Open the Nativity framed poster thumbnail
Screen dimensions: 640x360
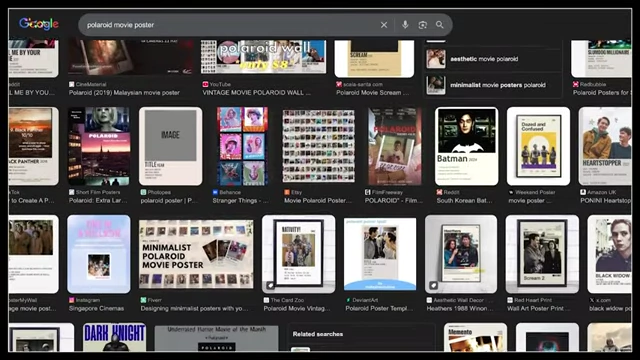pyautogui.click(x=299, y=254)
